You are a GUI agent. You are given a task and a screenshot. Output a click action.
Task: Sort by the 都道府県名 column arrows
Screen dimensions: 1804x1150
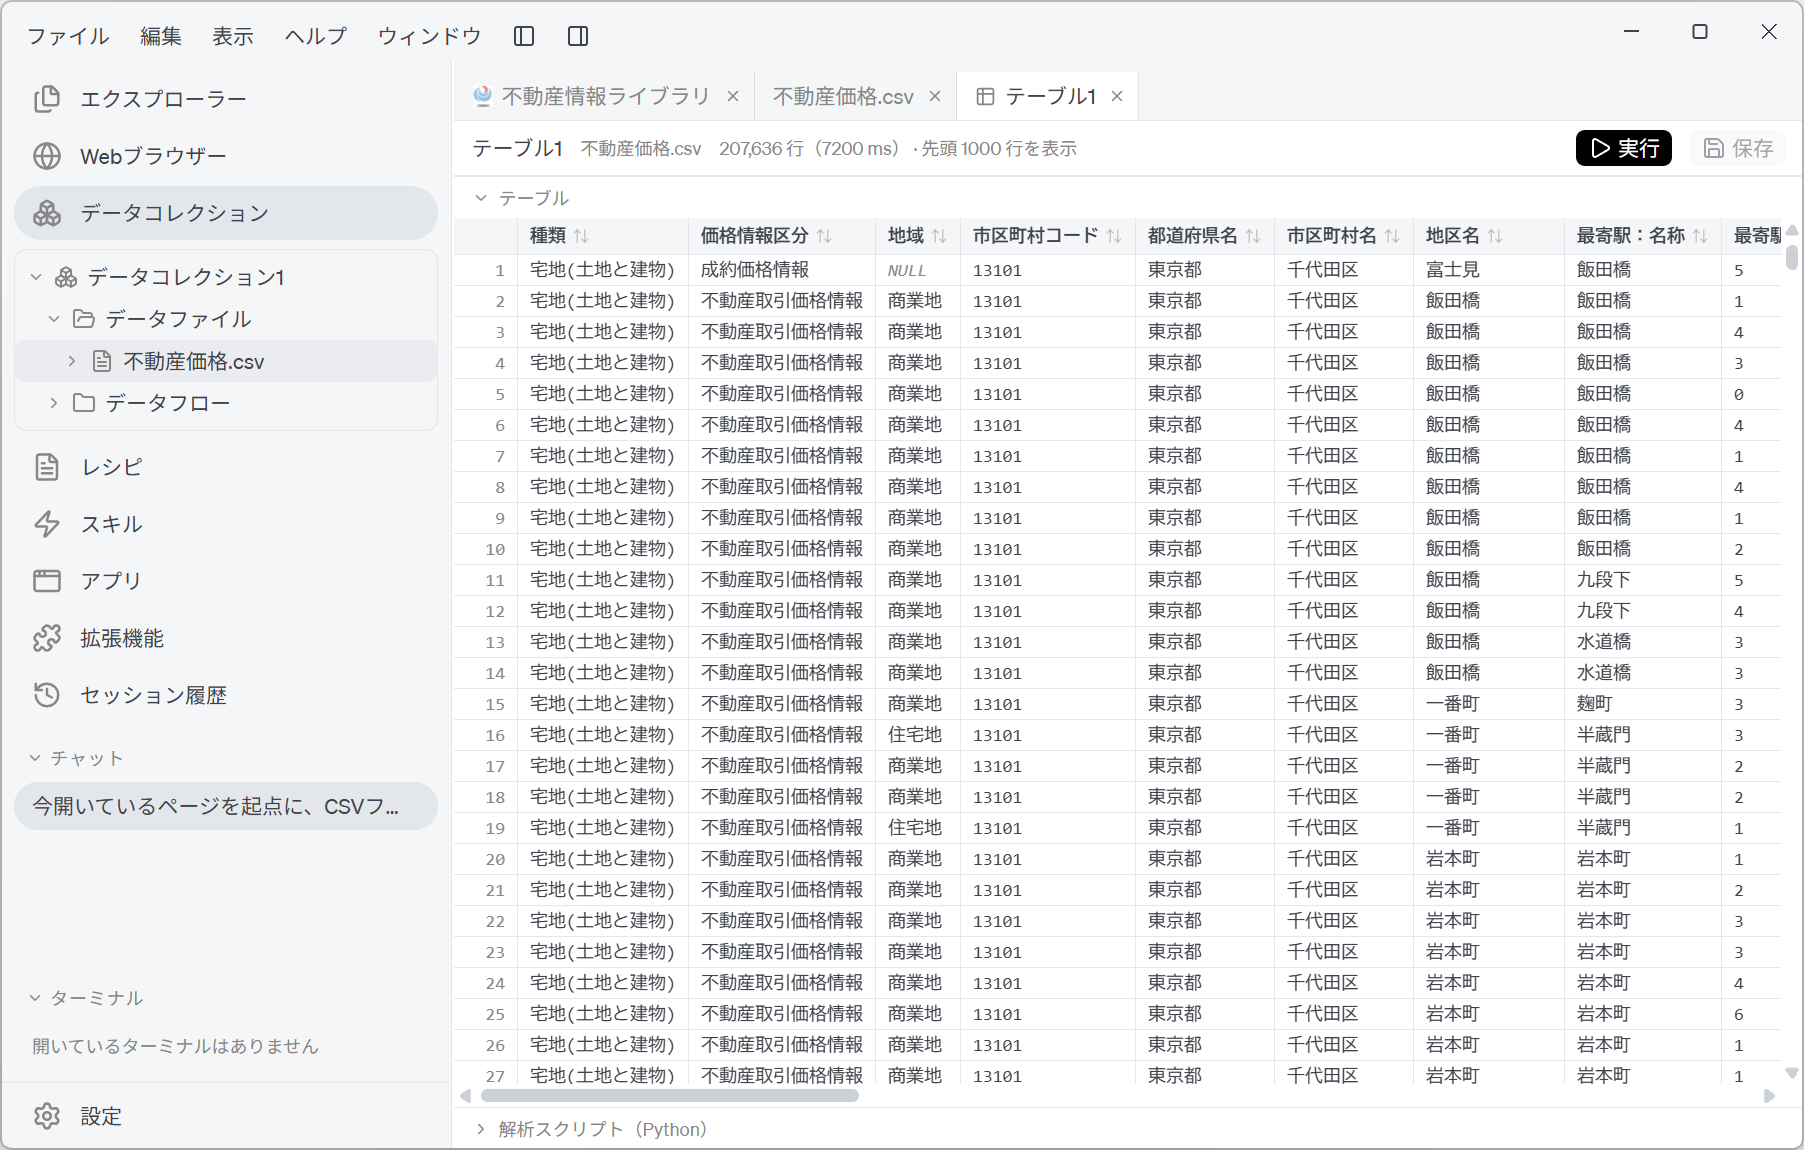1253,236
